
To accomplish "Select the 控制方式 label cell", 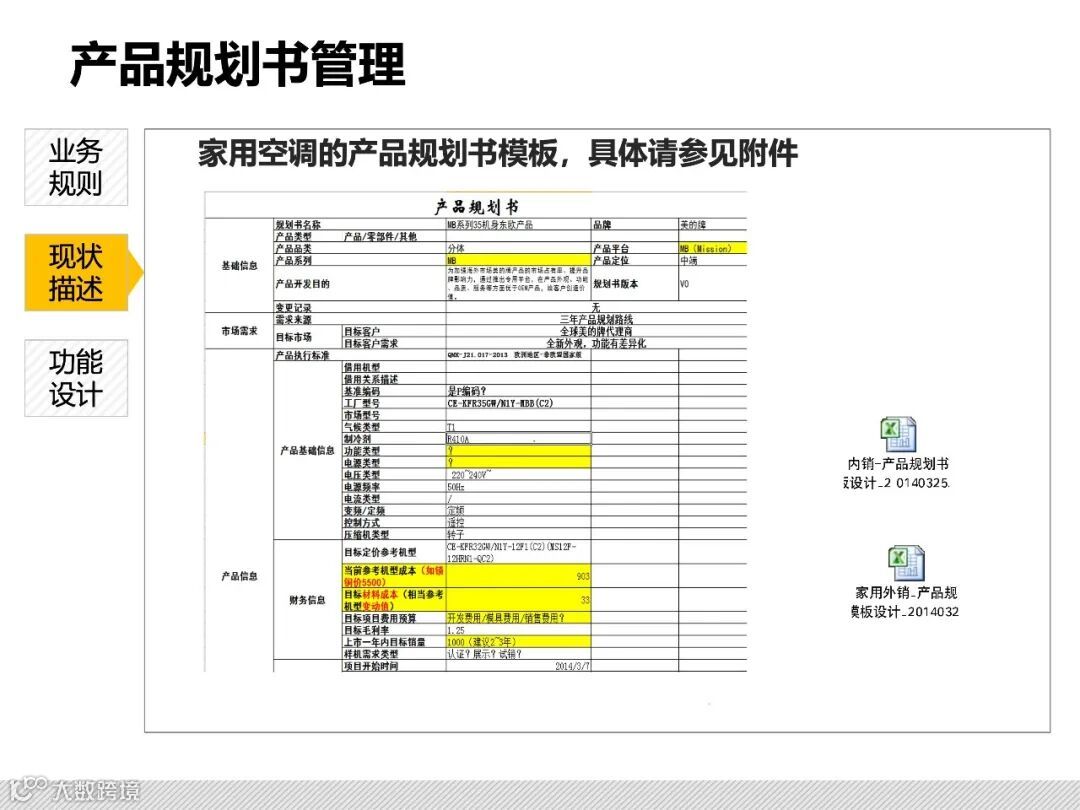I will tap(394, 523).
